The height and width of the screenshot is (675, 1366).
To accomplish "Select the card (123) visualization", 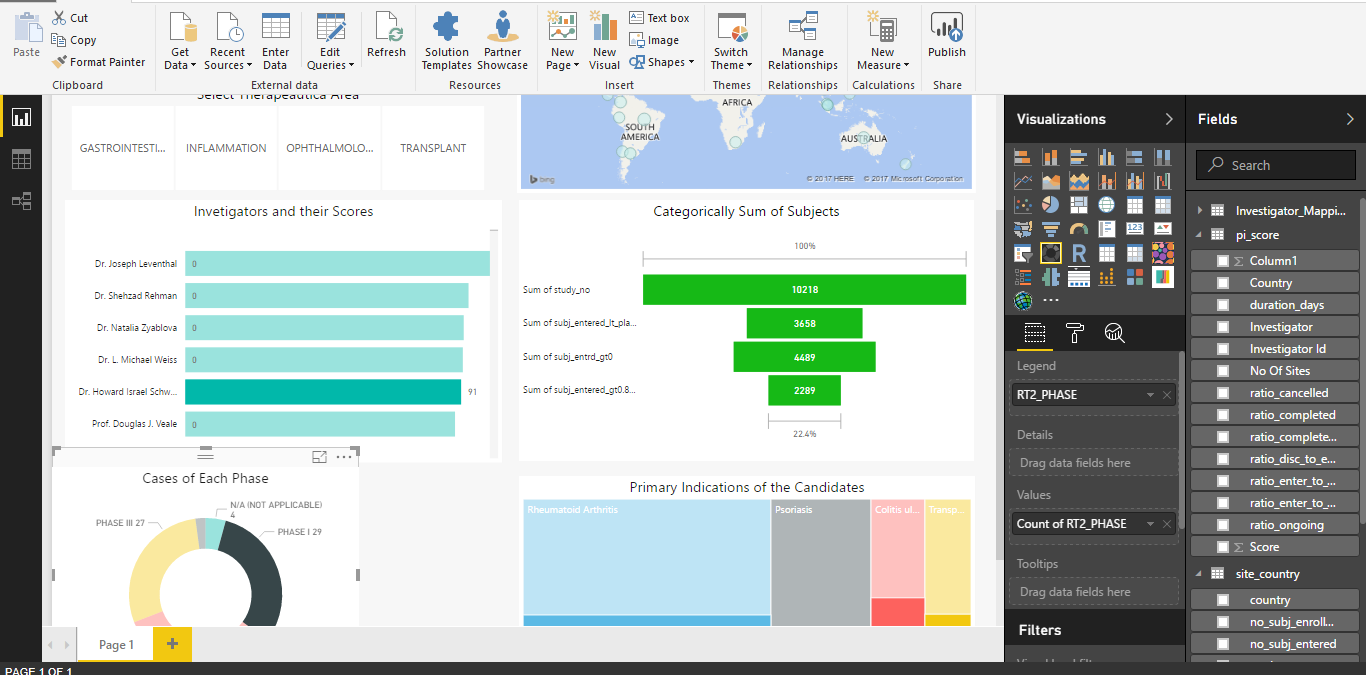I will tap(1134, 229).
